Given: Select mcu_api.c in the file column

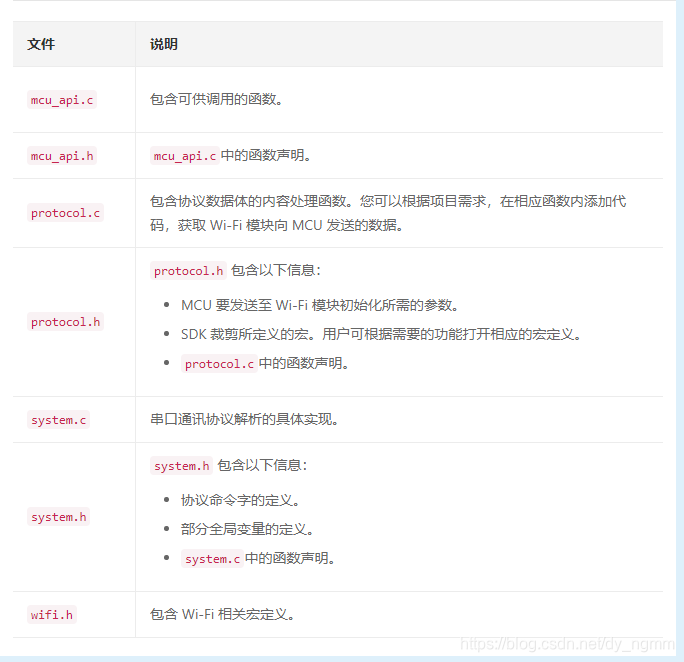Looking at the screenshot, I should 62,100.
